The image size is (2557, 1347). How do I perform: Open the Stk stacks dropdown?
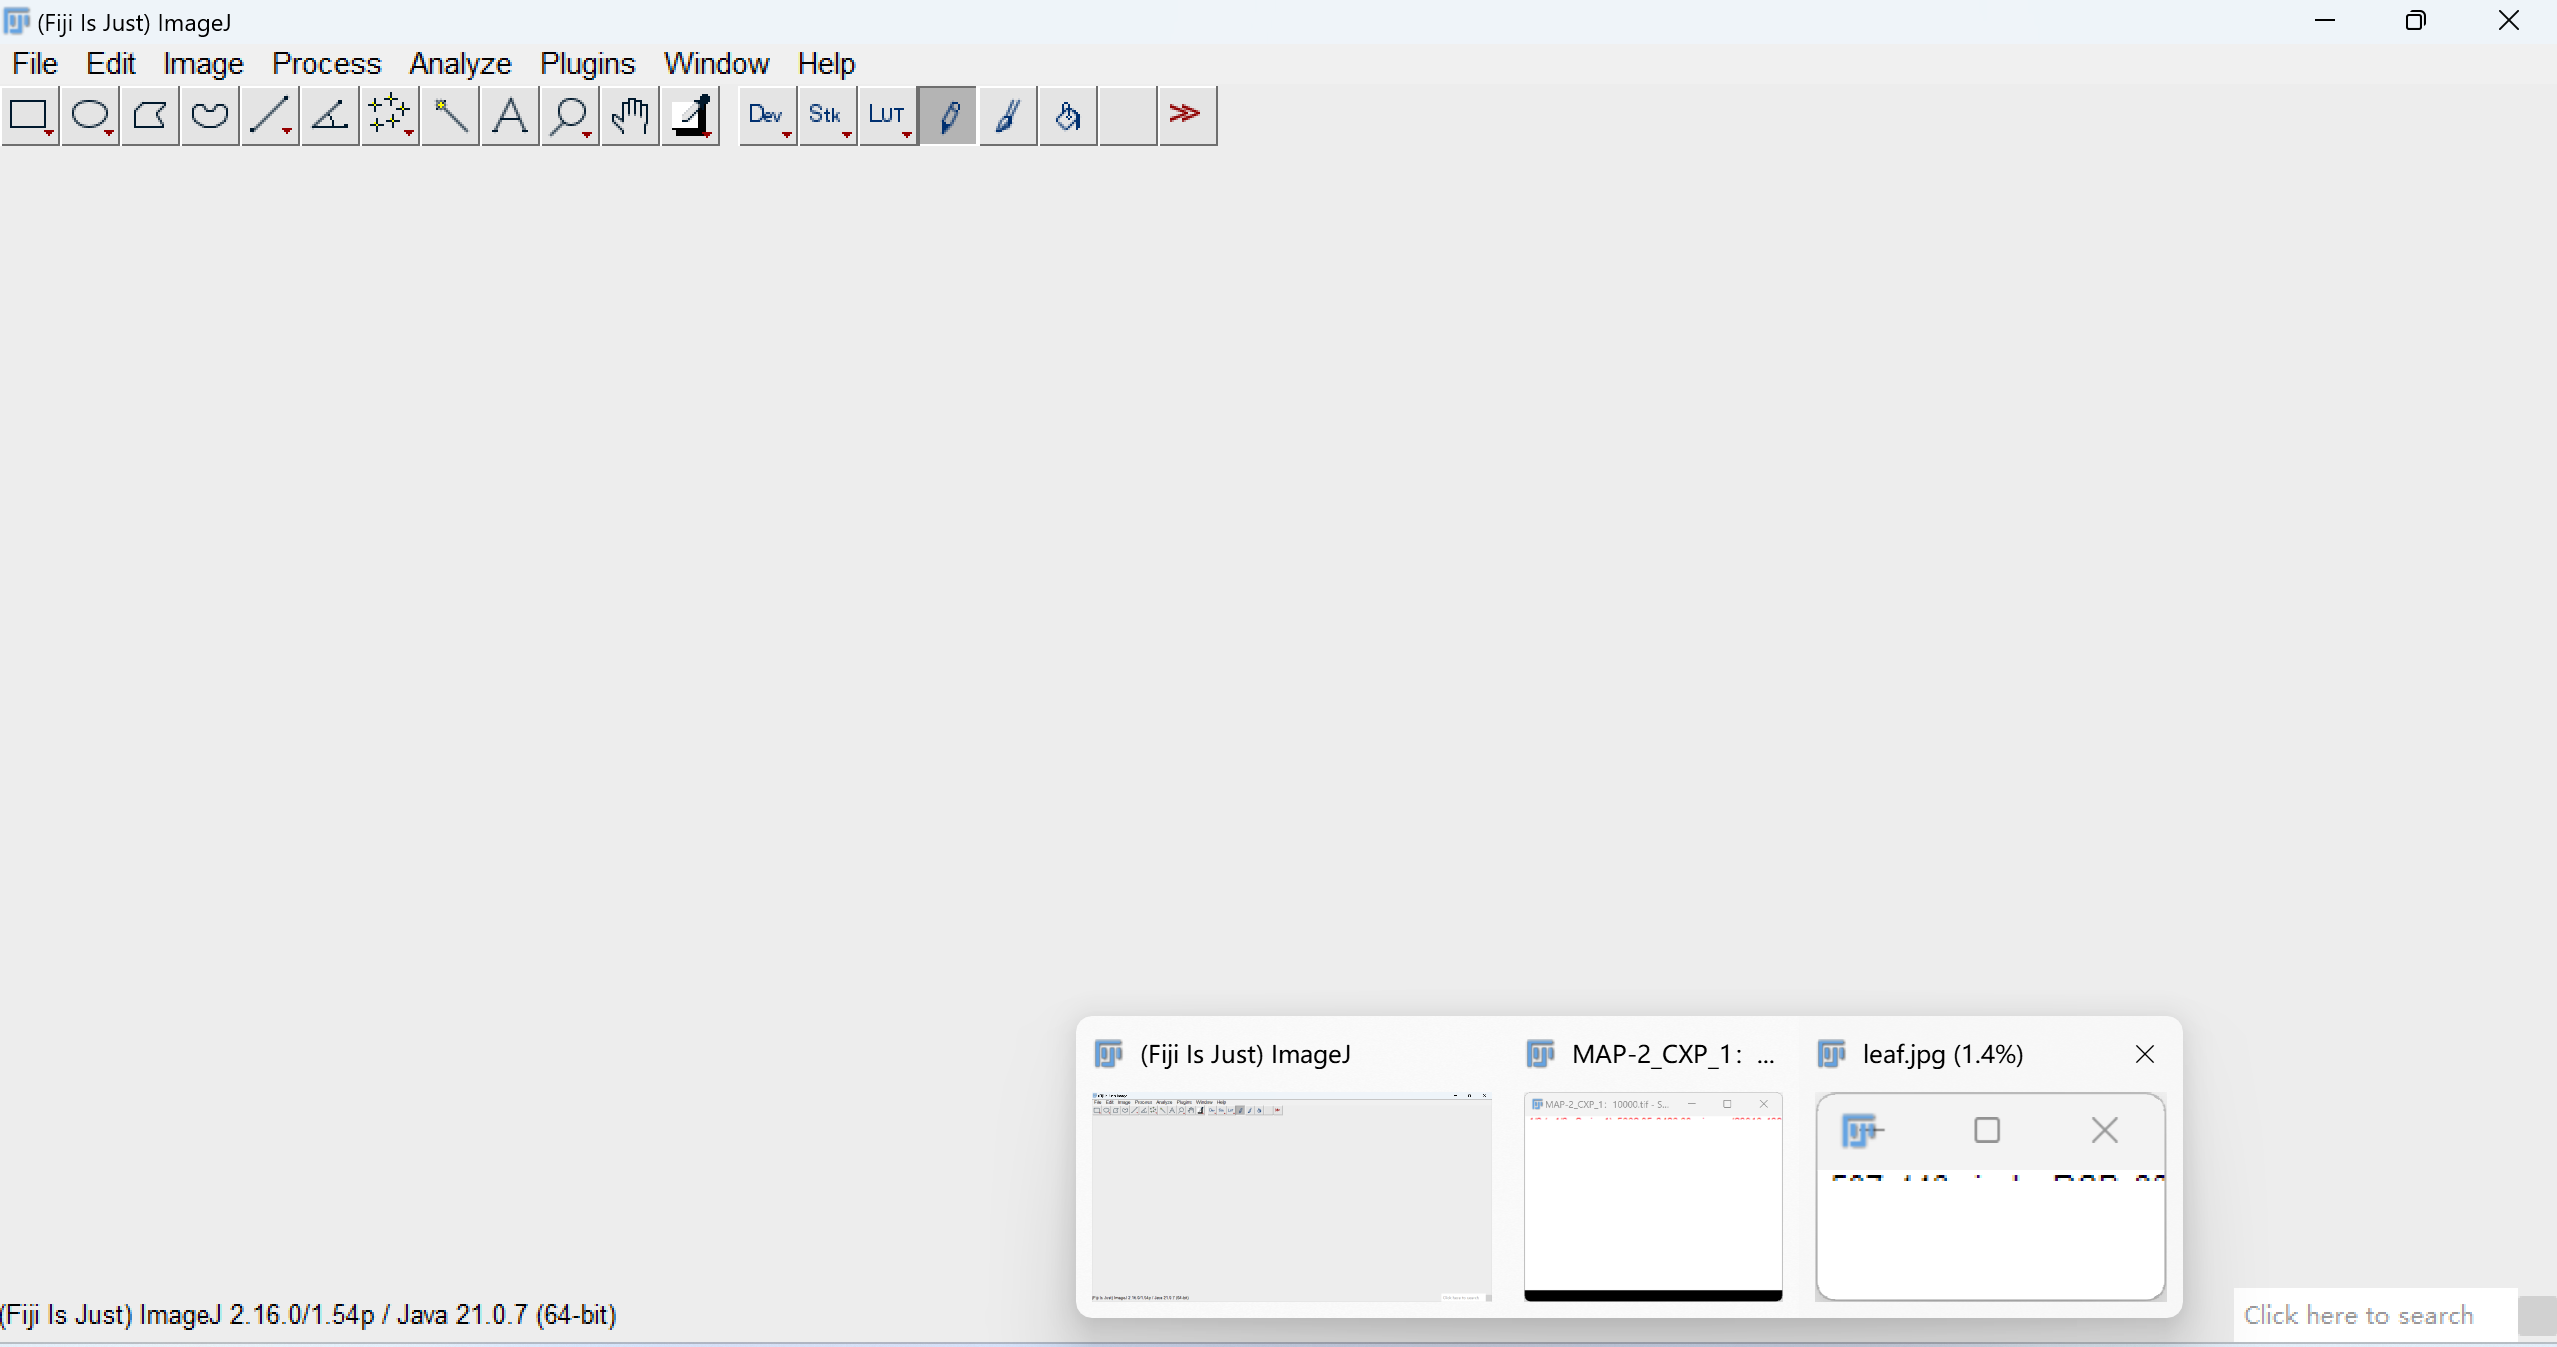(827, 116)
